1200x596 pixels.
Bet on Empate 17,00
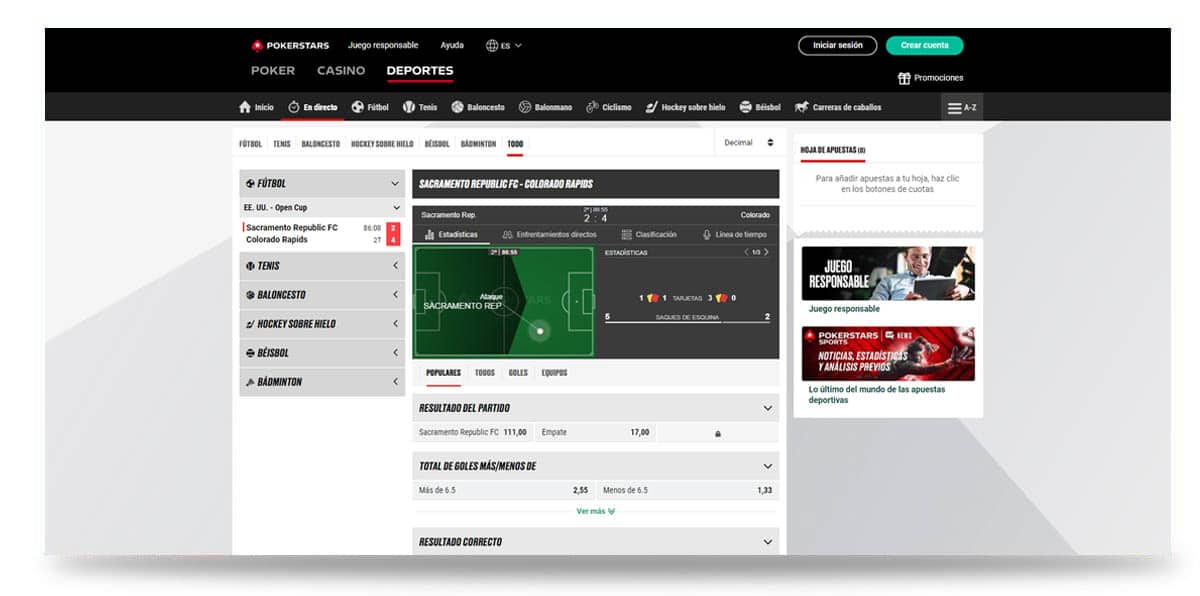(x=595, y=432)
